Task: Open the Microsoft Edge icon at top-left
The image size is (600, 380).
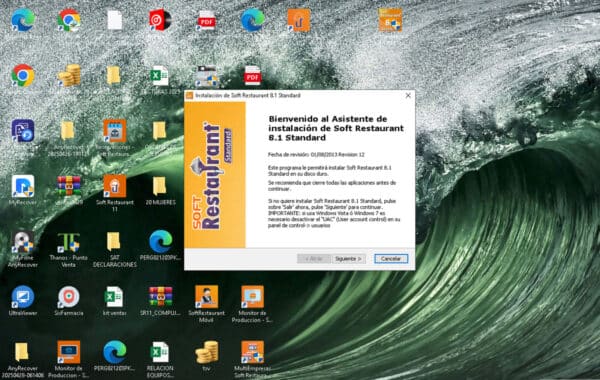Action: (x=23, y=20)
